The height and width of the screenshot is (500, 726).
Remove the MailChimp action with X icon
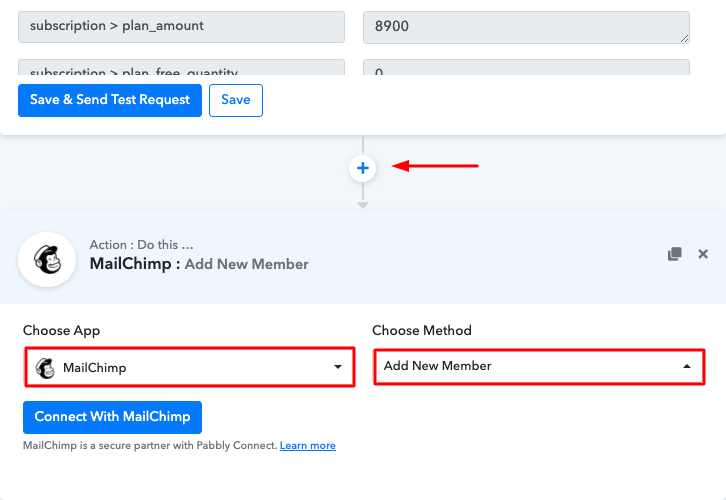point(703,254)
